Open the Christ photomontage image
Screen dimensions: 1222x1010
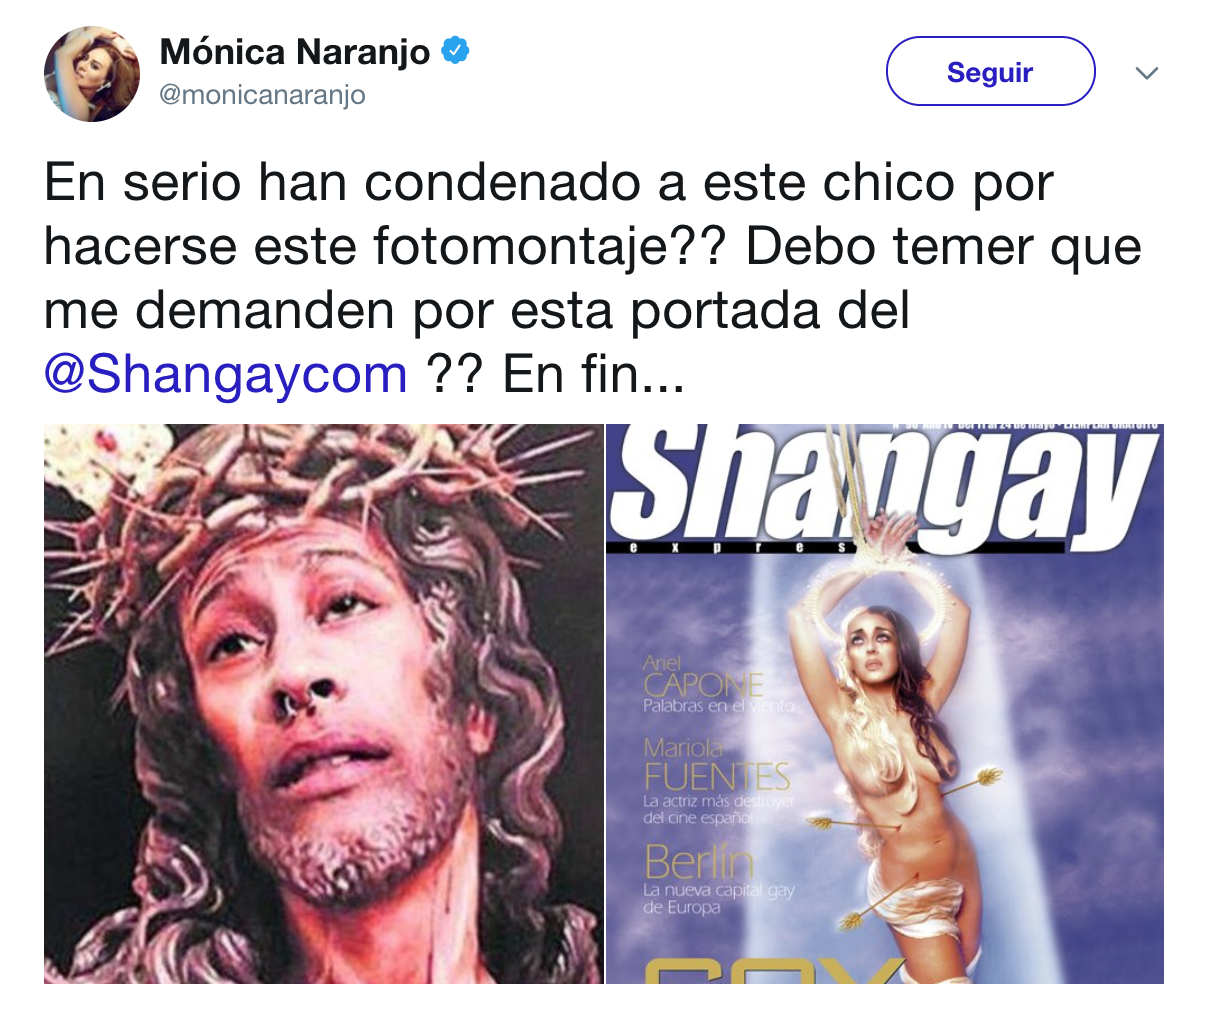(323, 703)
